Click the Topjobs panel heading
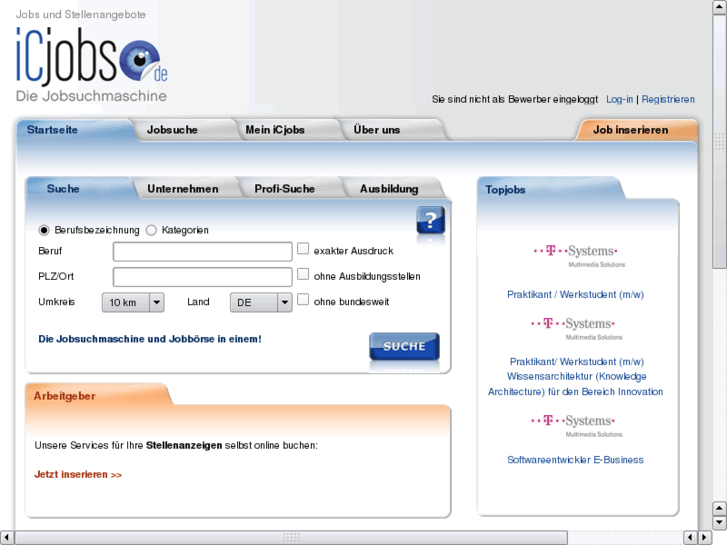The width and height of the screenshot is (727, 545). 505,190
